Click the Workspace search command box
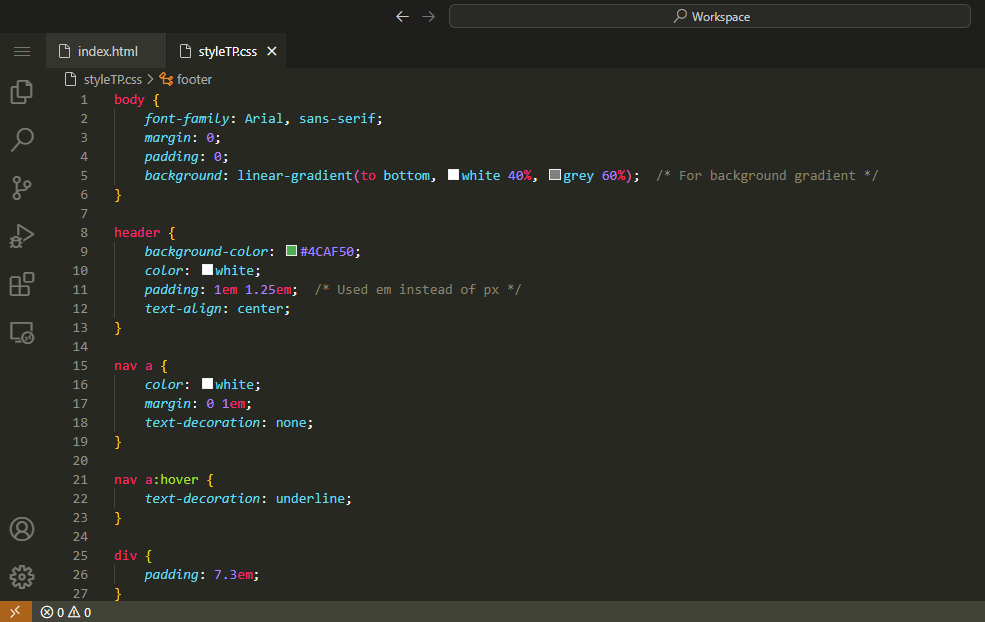 pos(710,16)
